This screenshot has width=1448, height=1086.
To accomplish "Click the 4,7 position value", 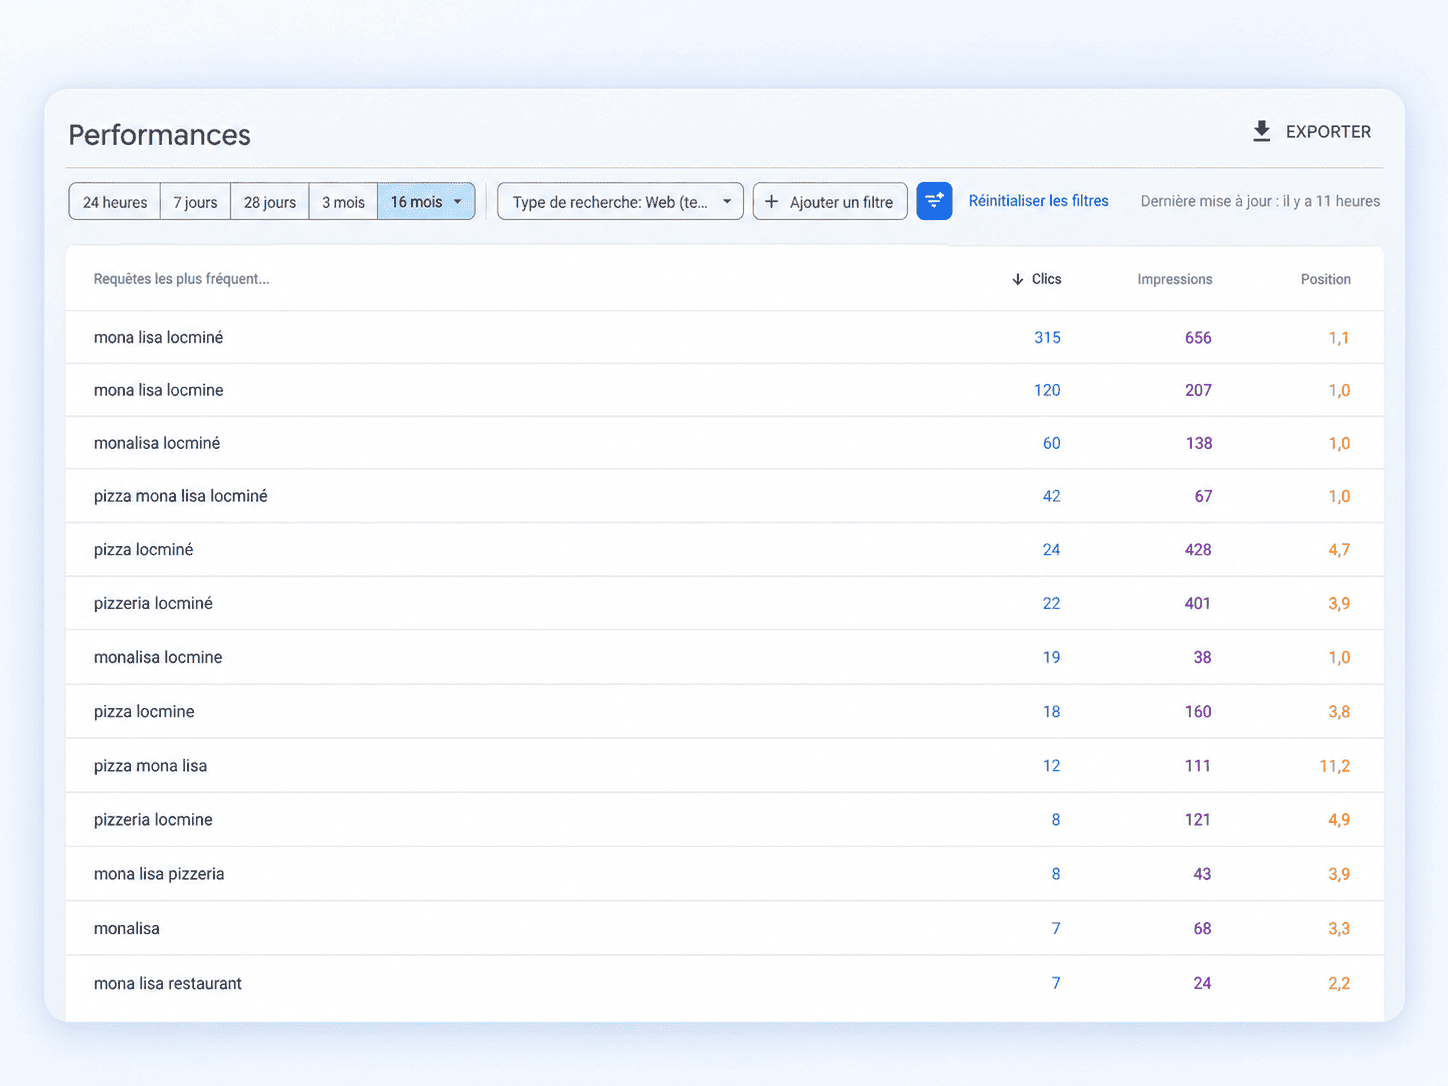I will (x=1339, y=550).
